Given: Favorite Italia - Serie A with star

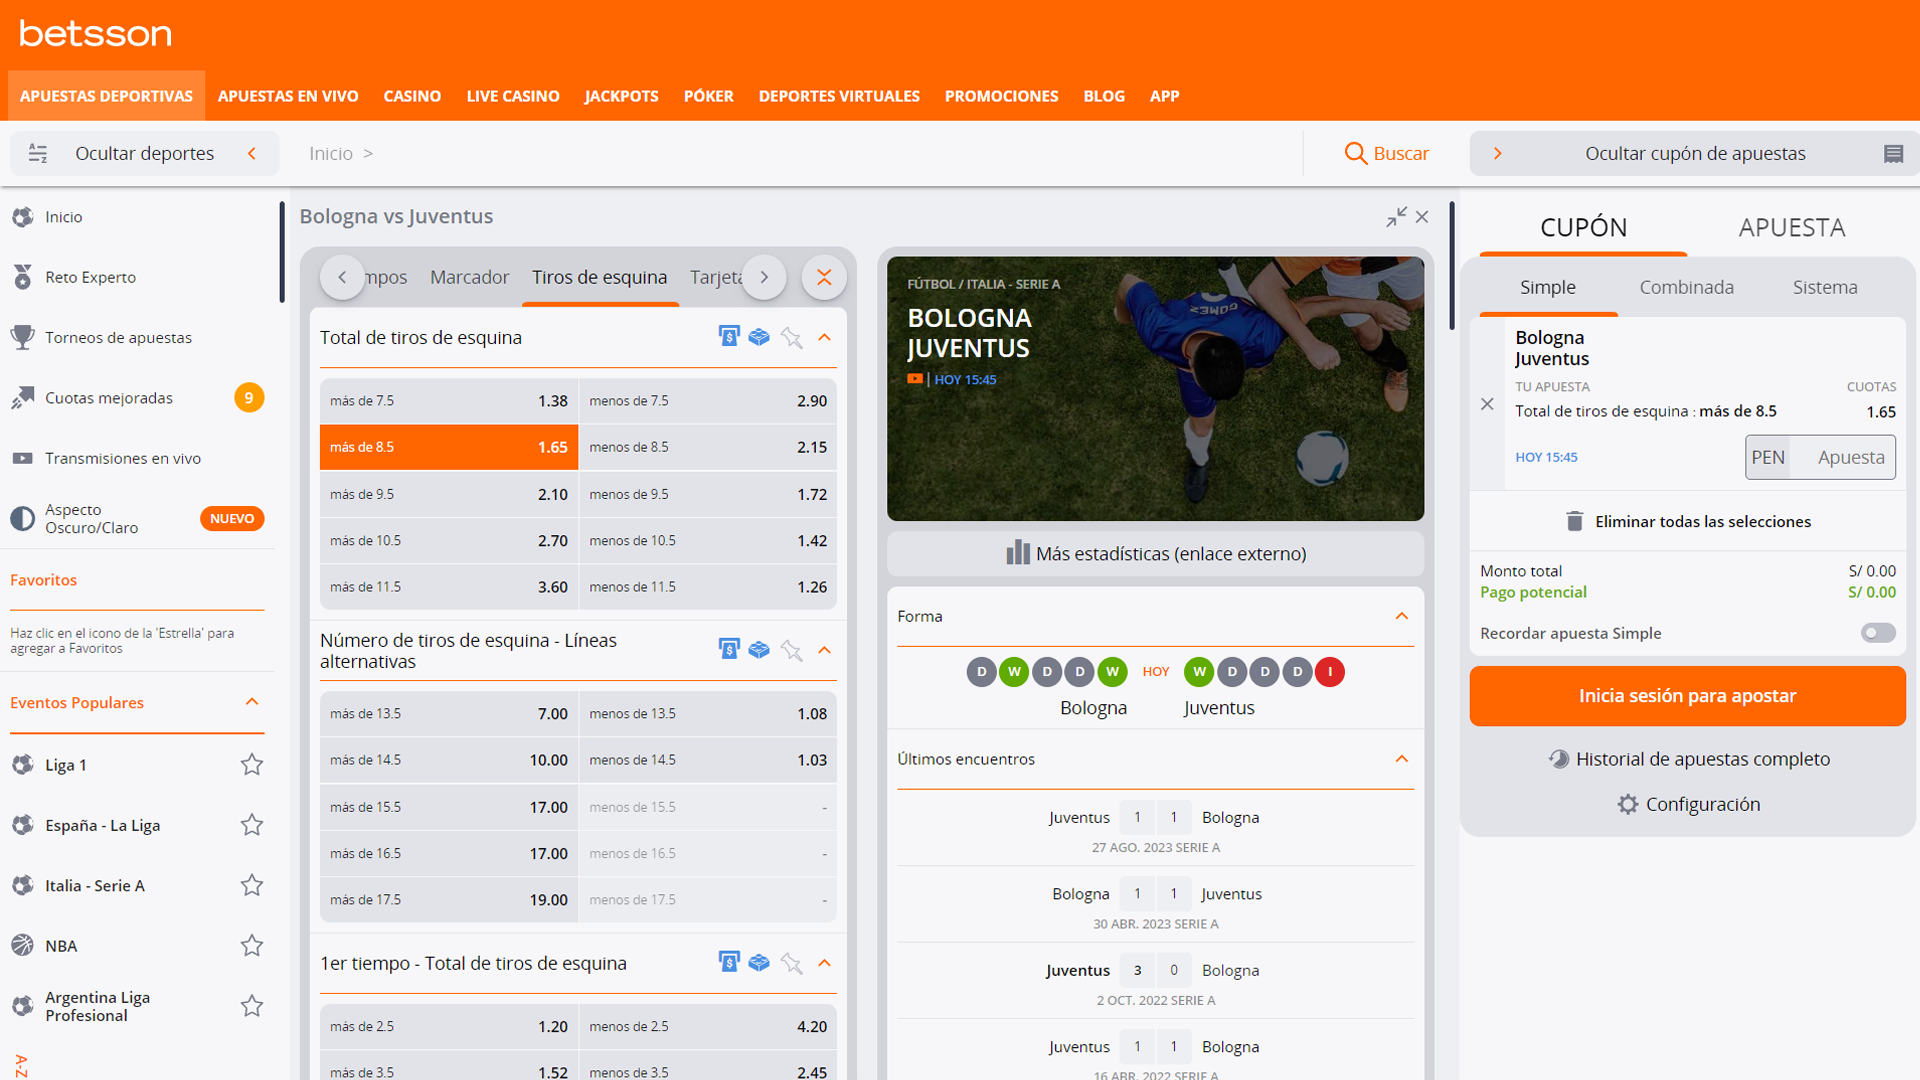Looking at the screenshot, I should click(252, 885).
